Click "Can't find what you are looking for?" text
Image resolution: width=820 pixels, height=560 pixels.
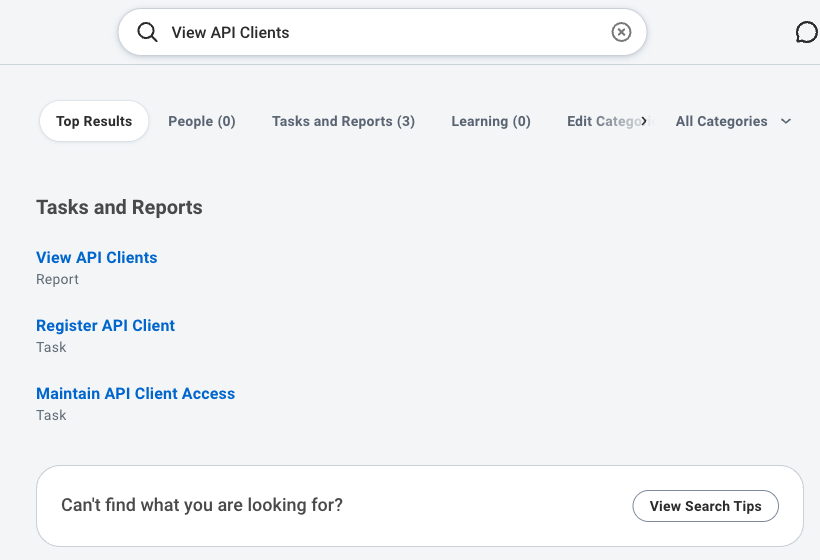202,505
